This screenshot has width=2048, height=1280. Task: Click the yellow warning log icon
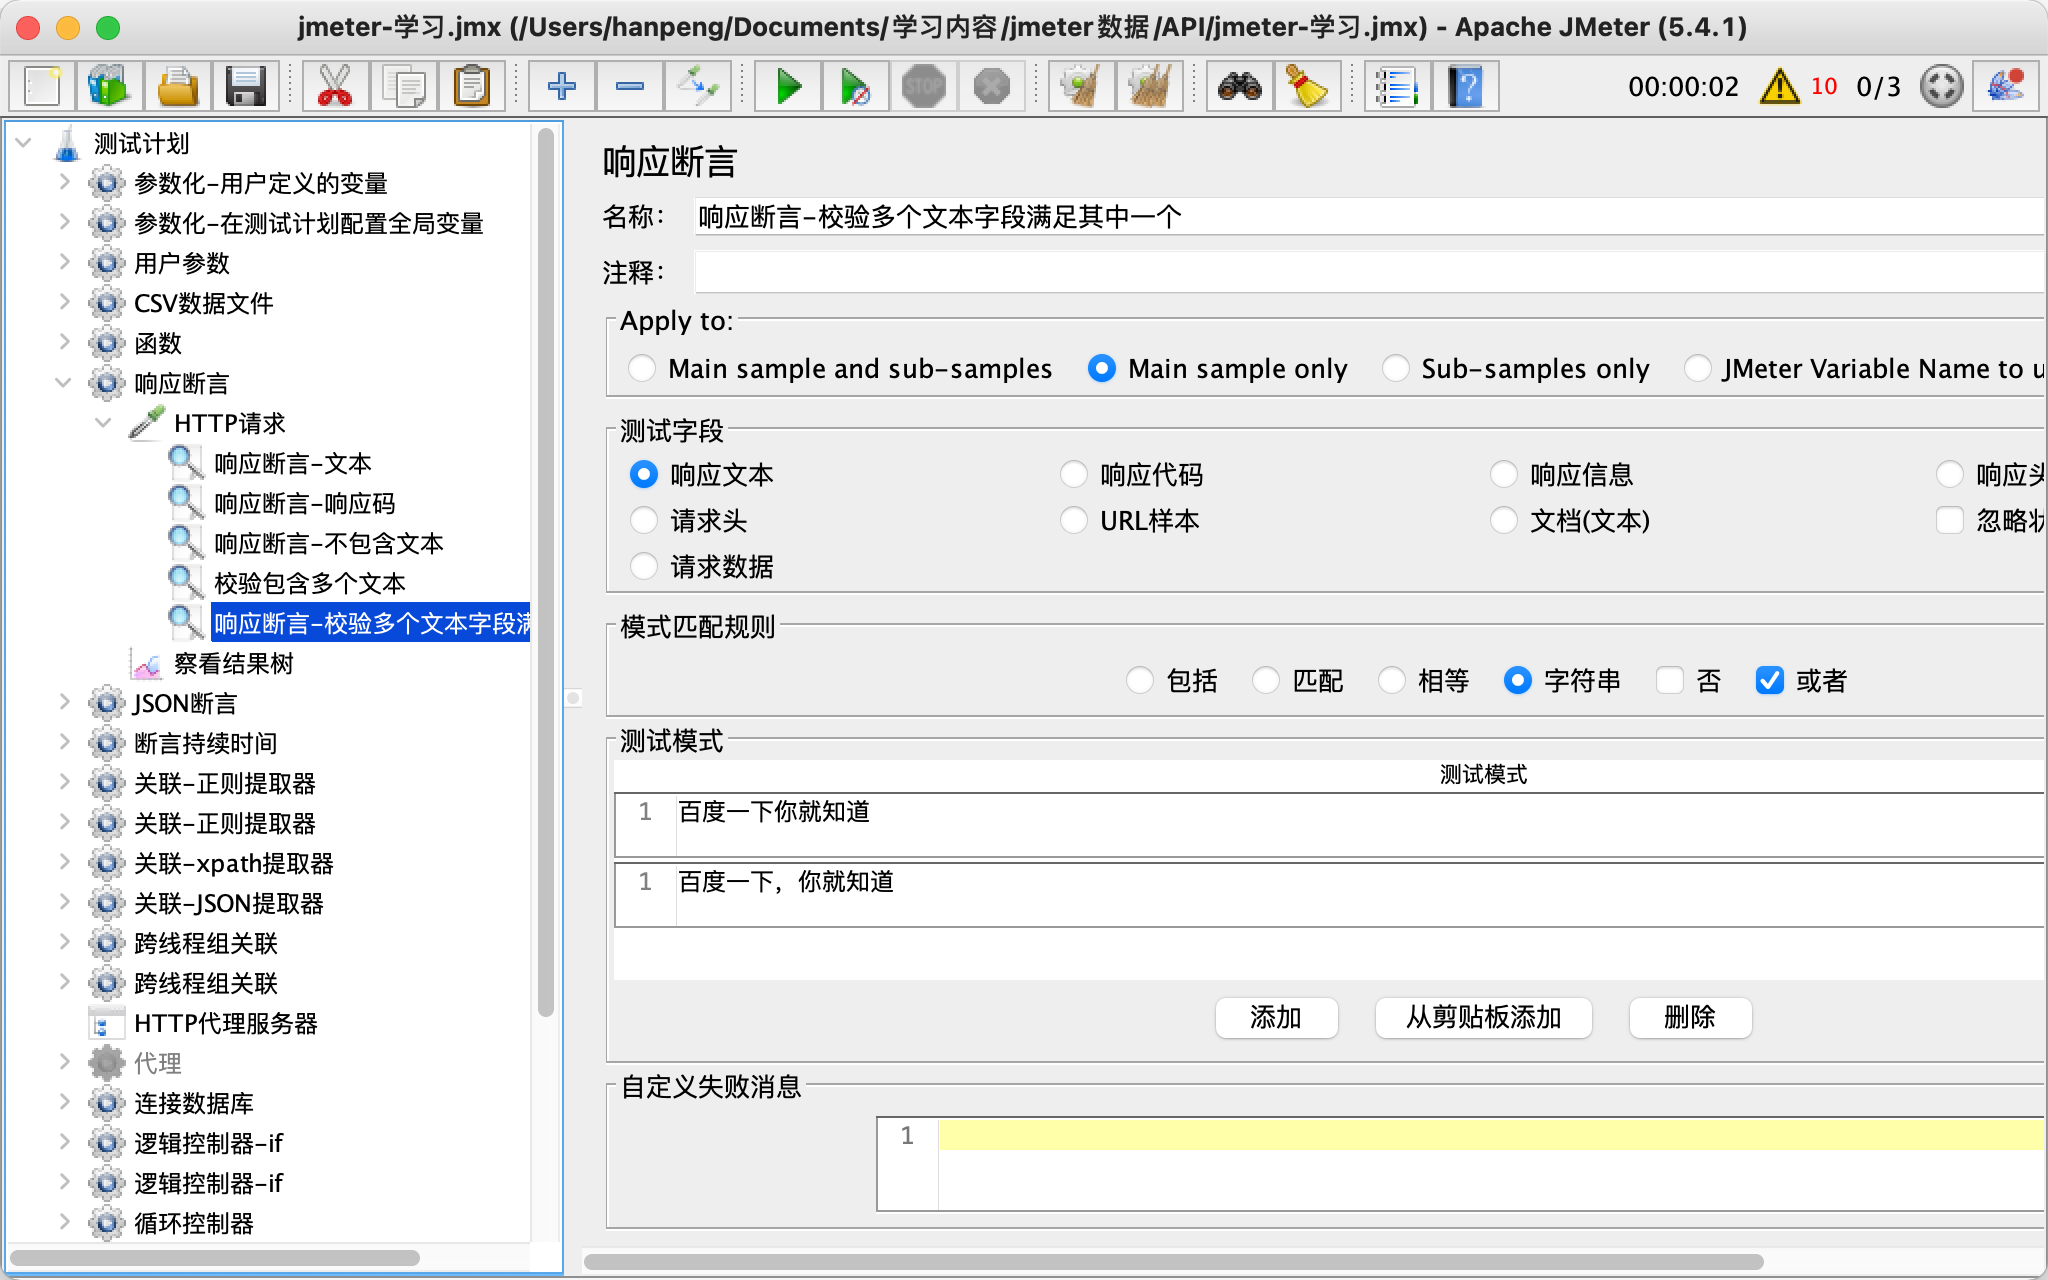pyautogui.click(x=1779, y=87)
